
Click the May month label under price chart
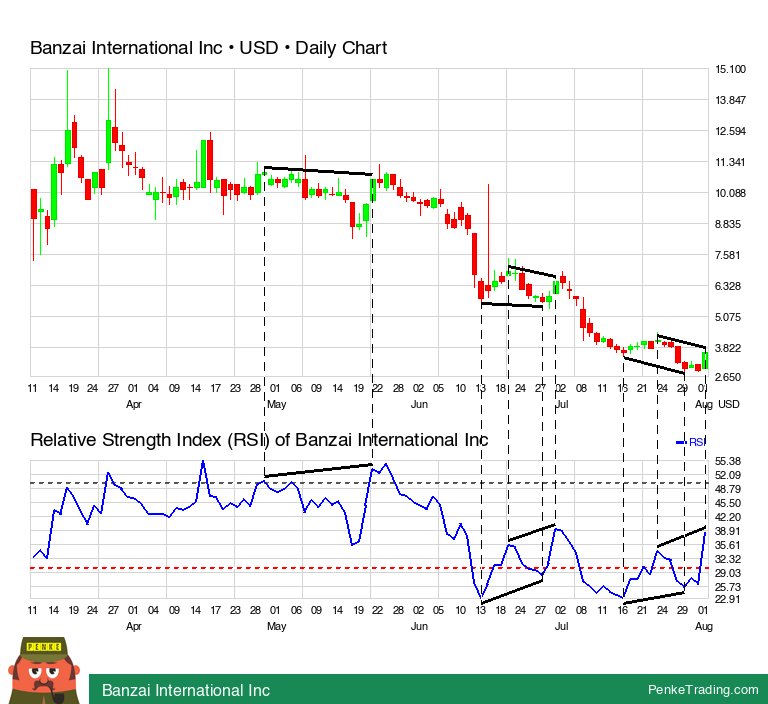click(x=276, y=405)
